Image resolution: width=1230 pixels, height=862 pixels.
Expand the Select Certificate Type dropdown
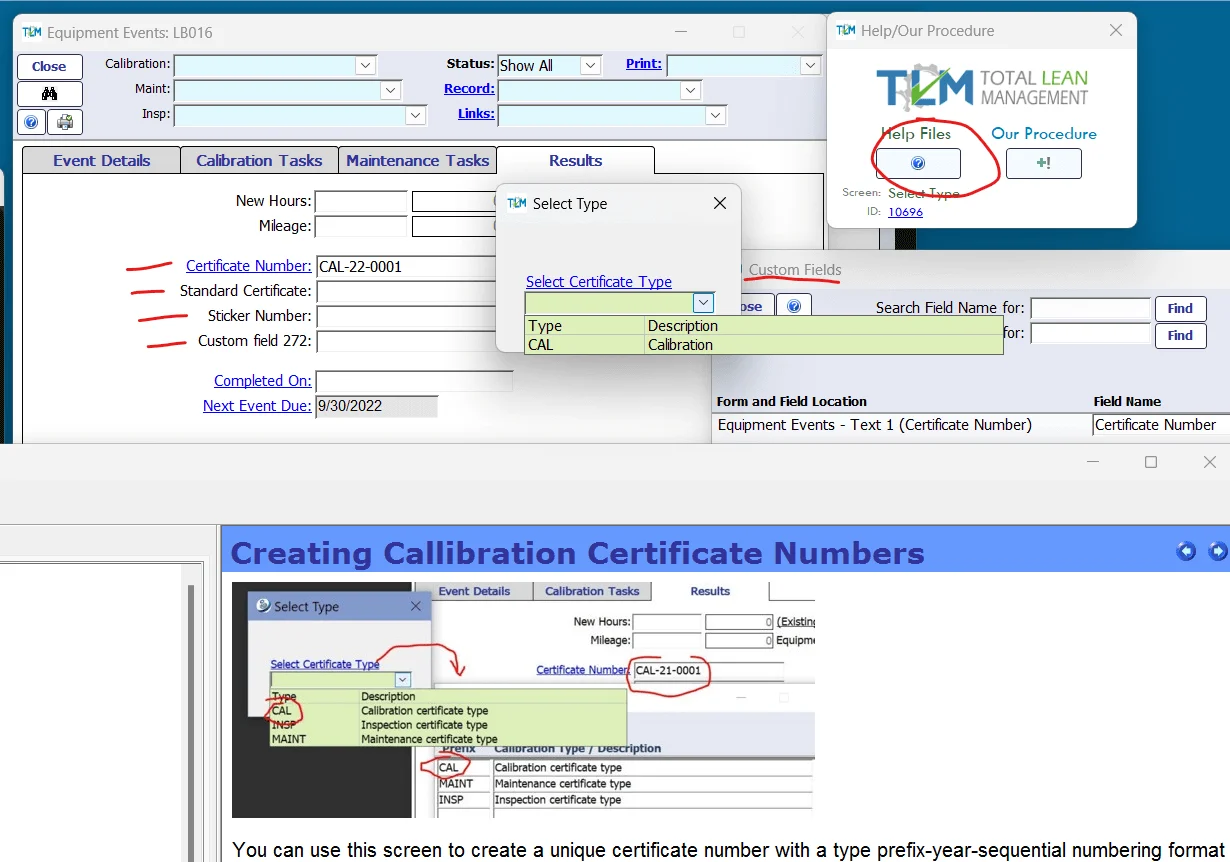click(703, 303)
